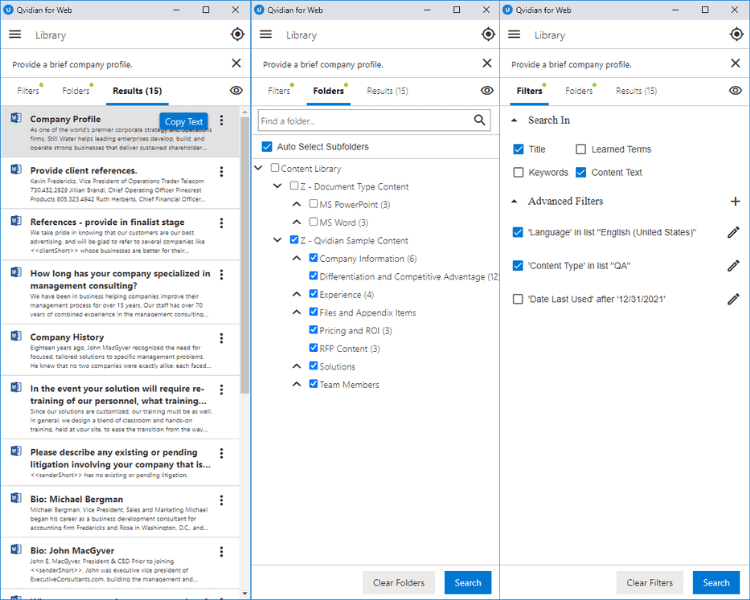Image resolution: width=750 pixels, height=600 pixels.
Task: Uncheck Auto Select Subfolders
Action: click(266, 147)
